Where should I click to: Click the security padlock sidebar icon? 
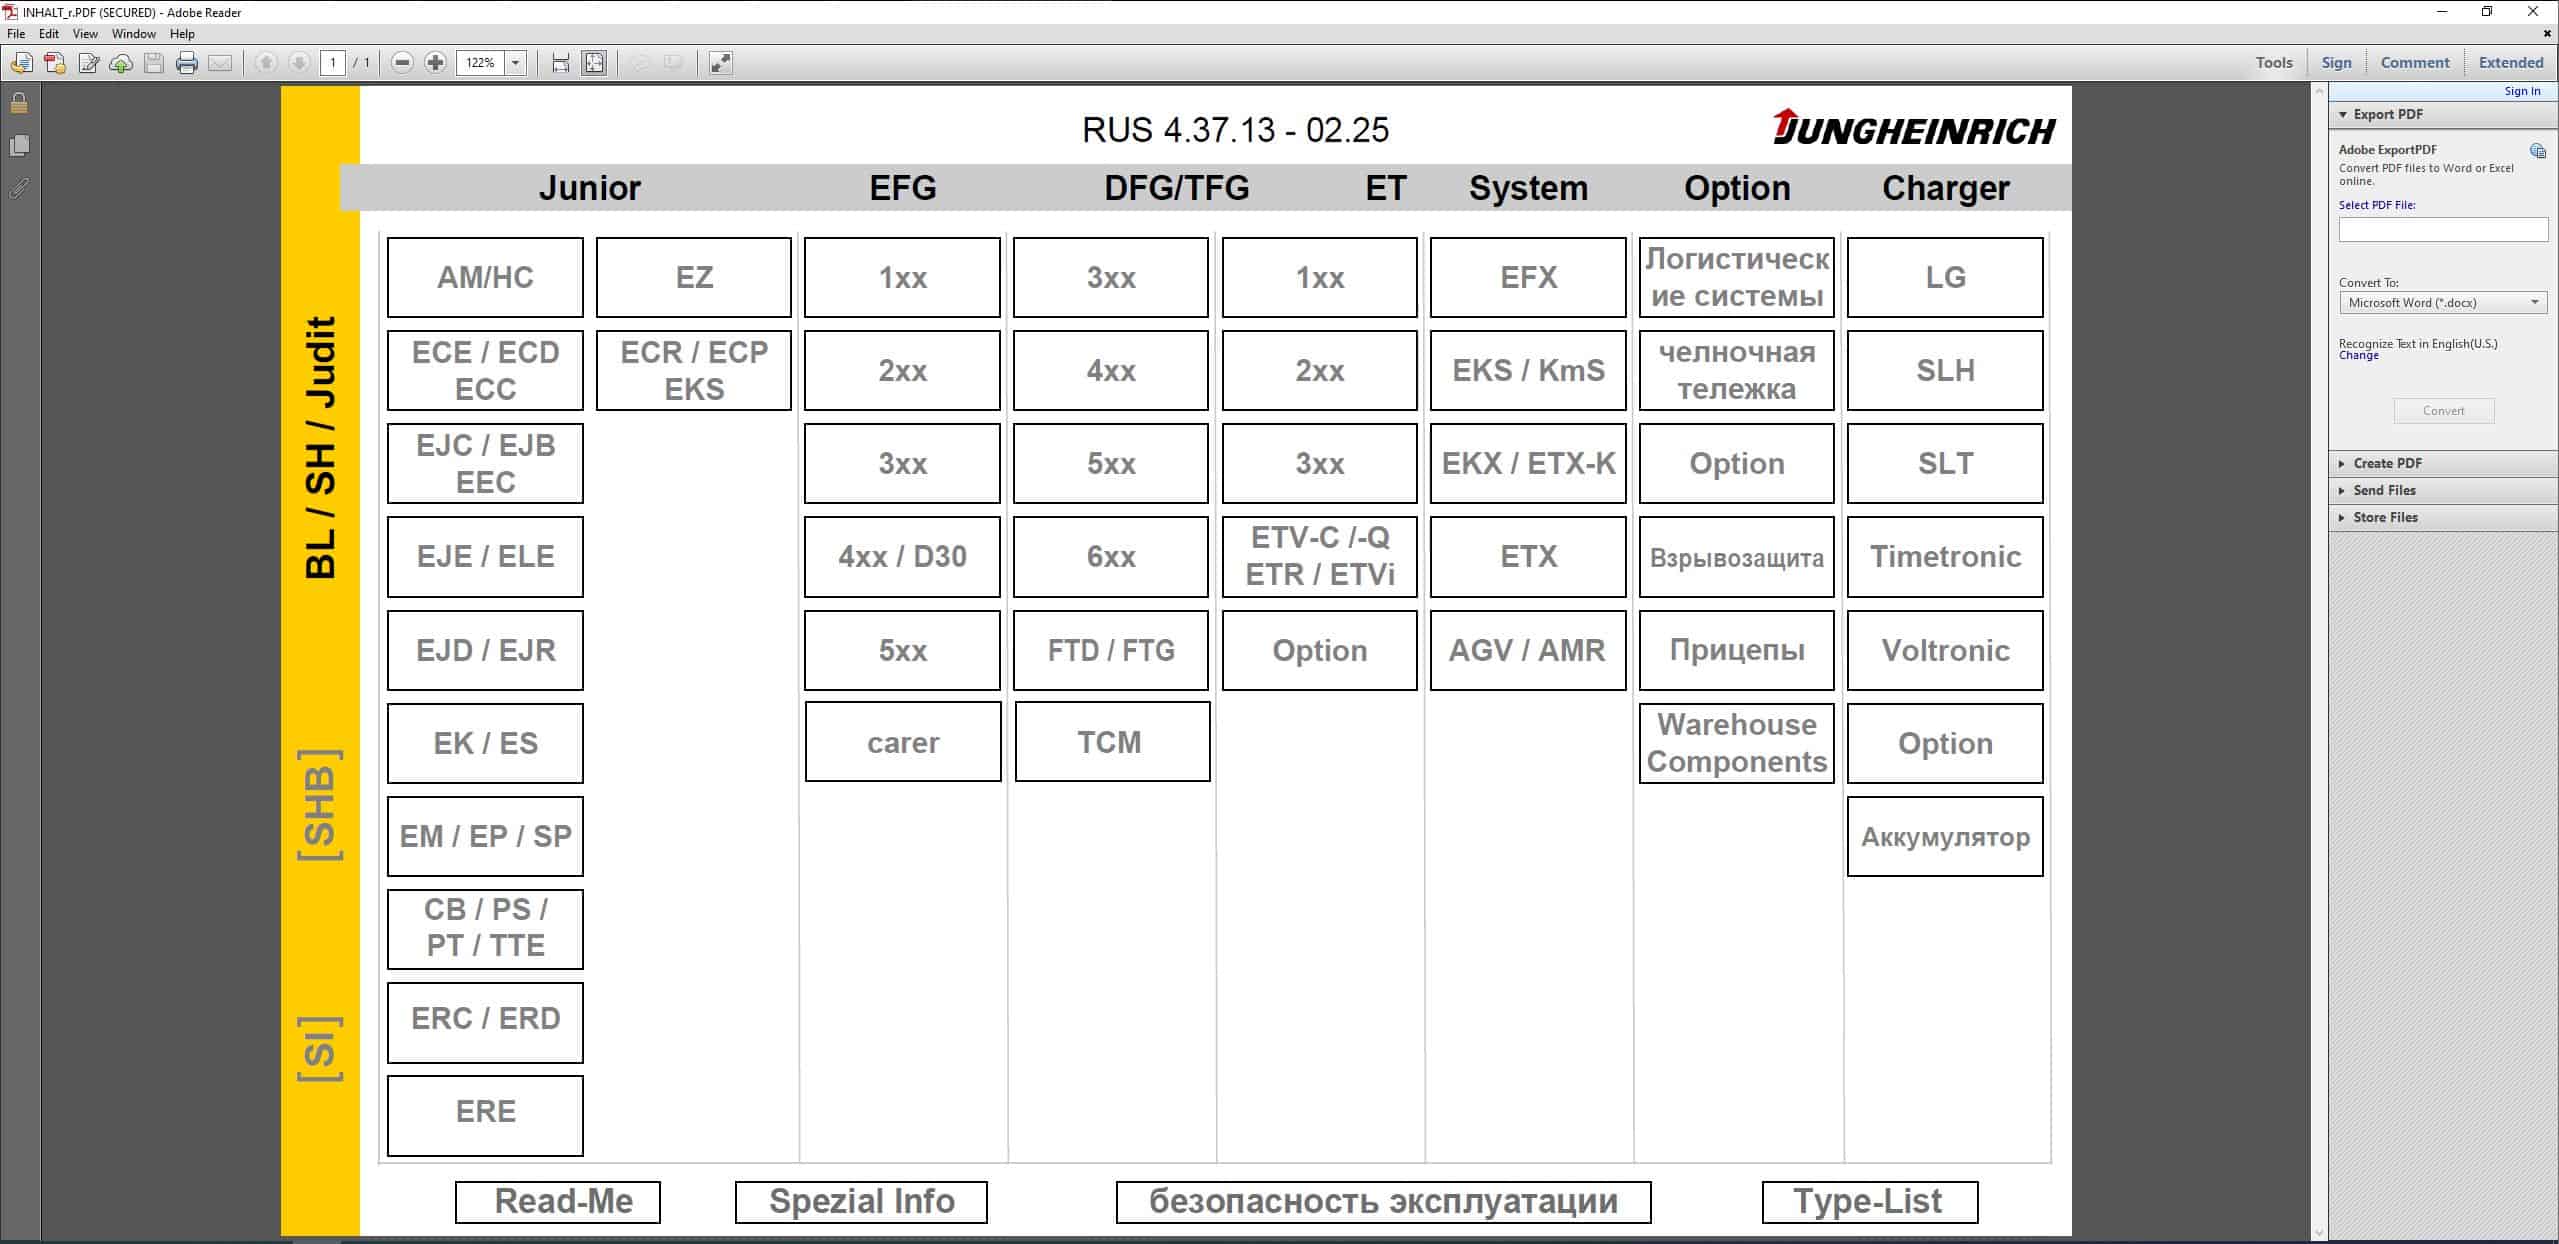pyautogui.click(x=19, y=103)
